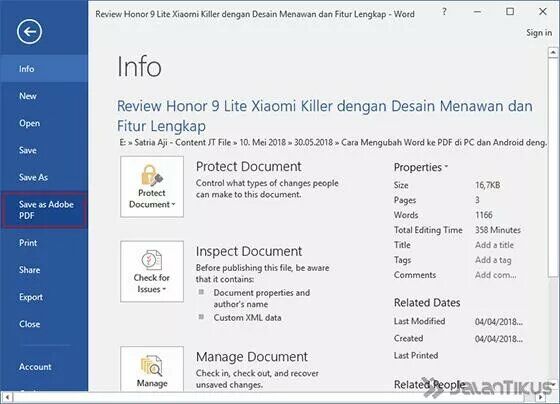
Task: Click the 1166 words value
Action: [484, 215]
